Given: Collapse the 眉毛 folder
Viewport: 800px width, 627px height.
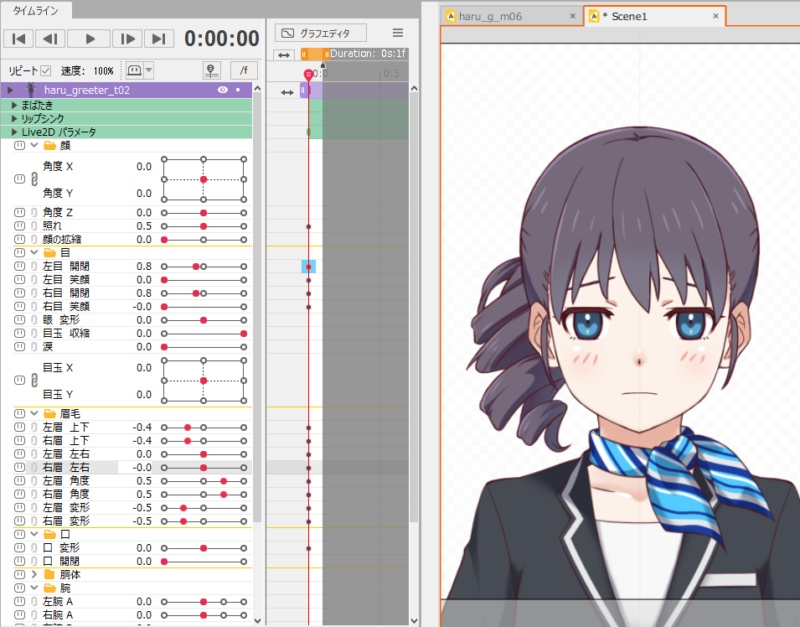Looking at the screenshot, I should [x=34, y=413].
